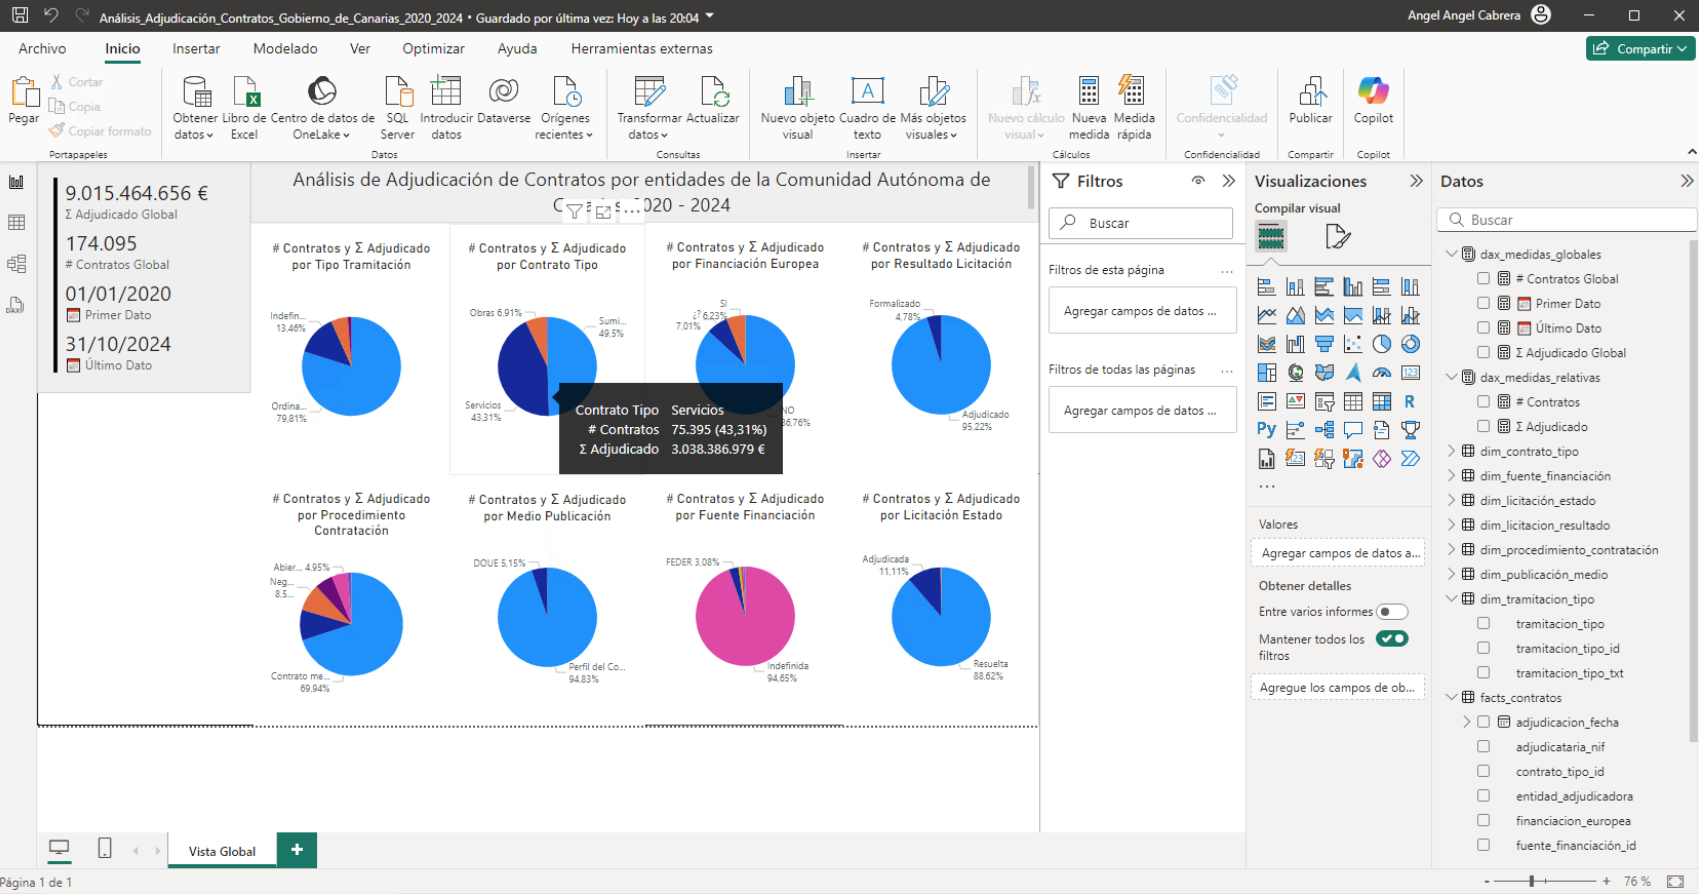Select the donut chart visualization icon
This screenshot has width=1699, height=894.
coord(1410,344)
